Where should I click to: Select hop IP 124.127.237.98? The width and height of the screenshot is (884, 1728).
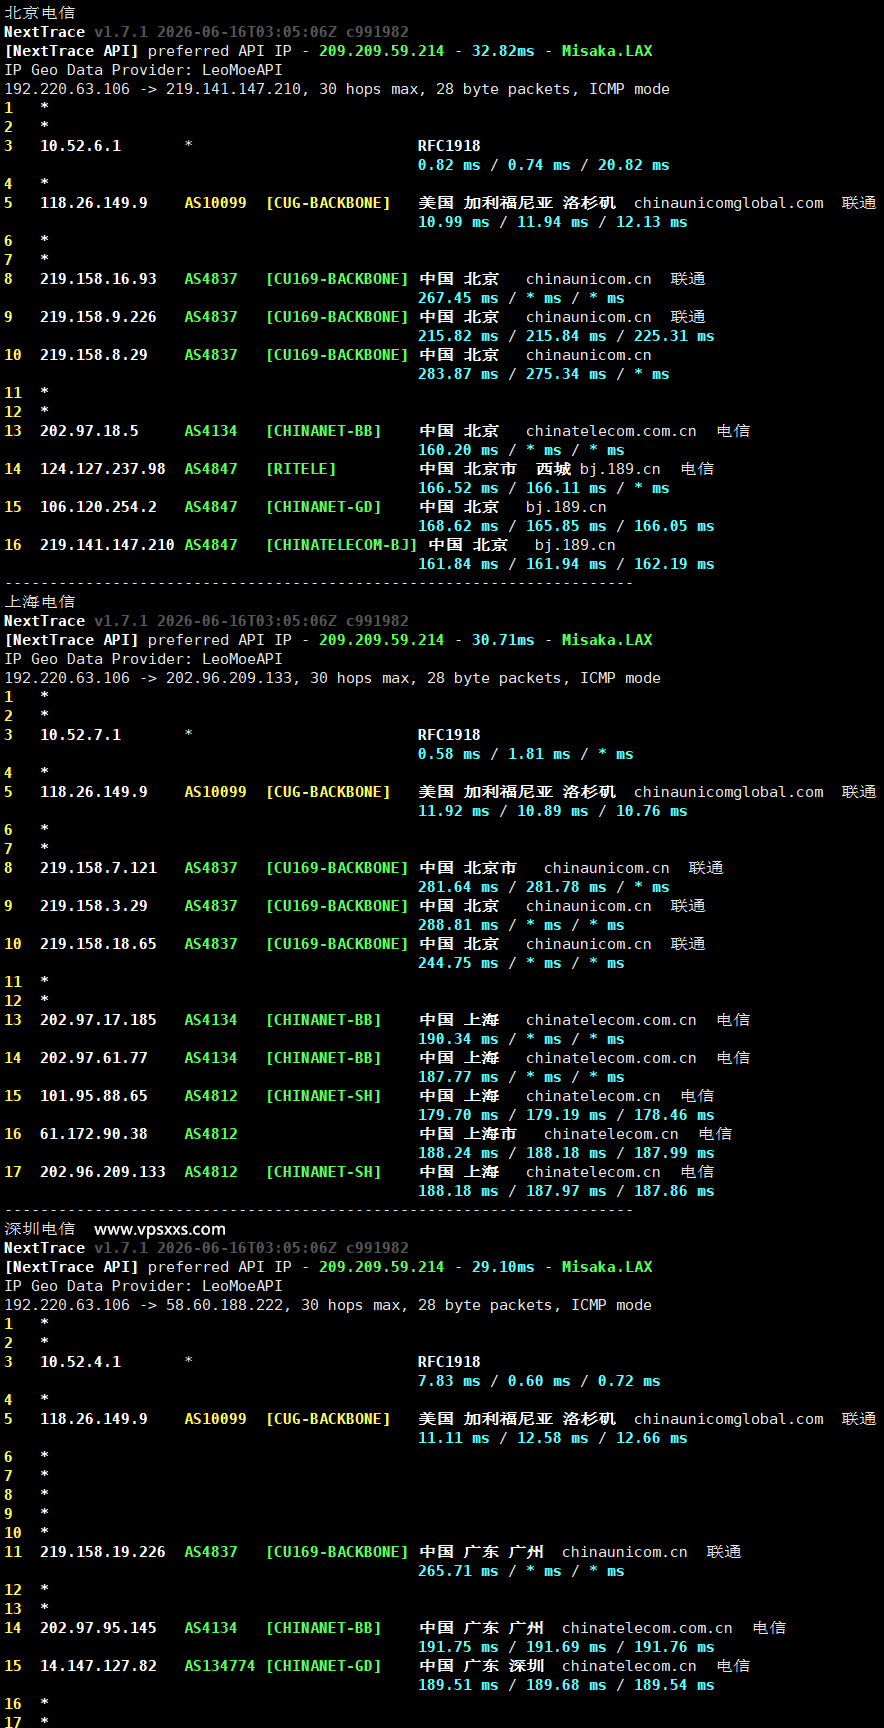(x=103, y=469)
